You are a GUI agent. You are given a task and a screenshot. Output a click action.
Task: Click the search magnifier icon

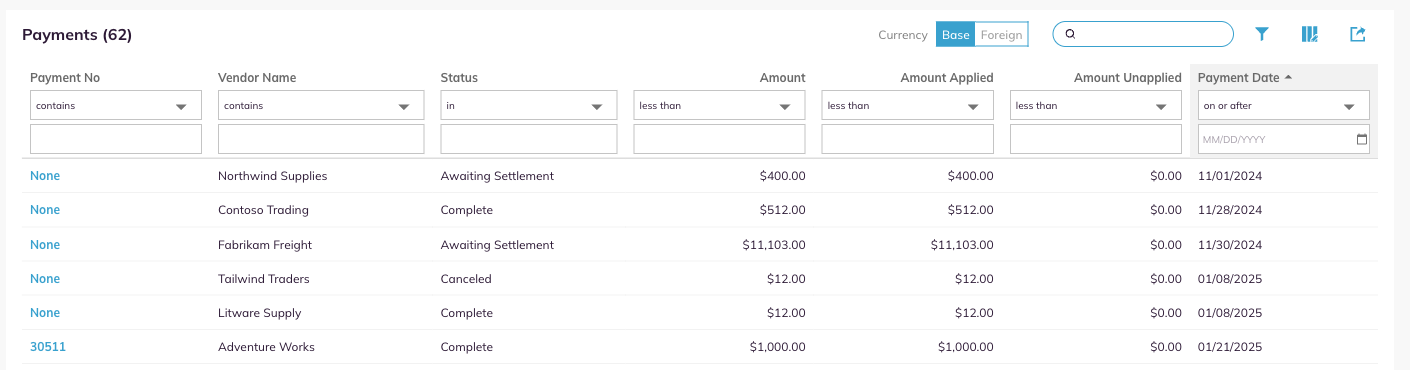(x=1070, y=35)
